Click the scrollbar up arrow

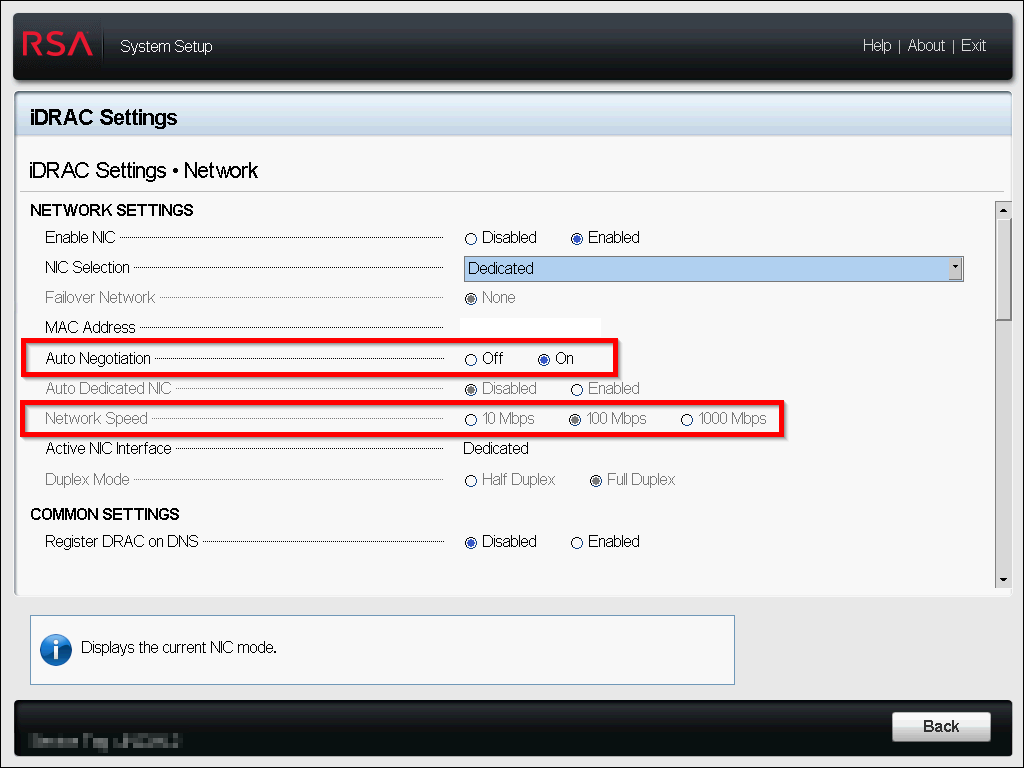(x=1004, y=209)
